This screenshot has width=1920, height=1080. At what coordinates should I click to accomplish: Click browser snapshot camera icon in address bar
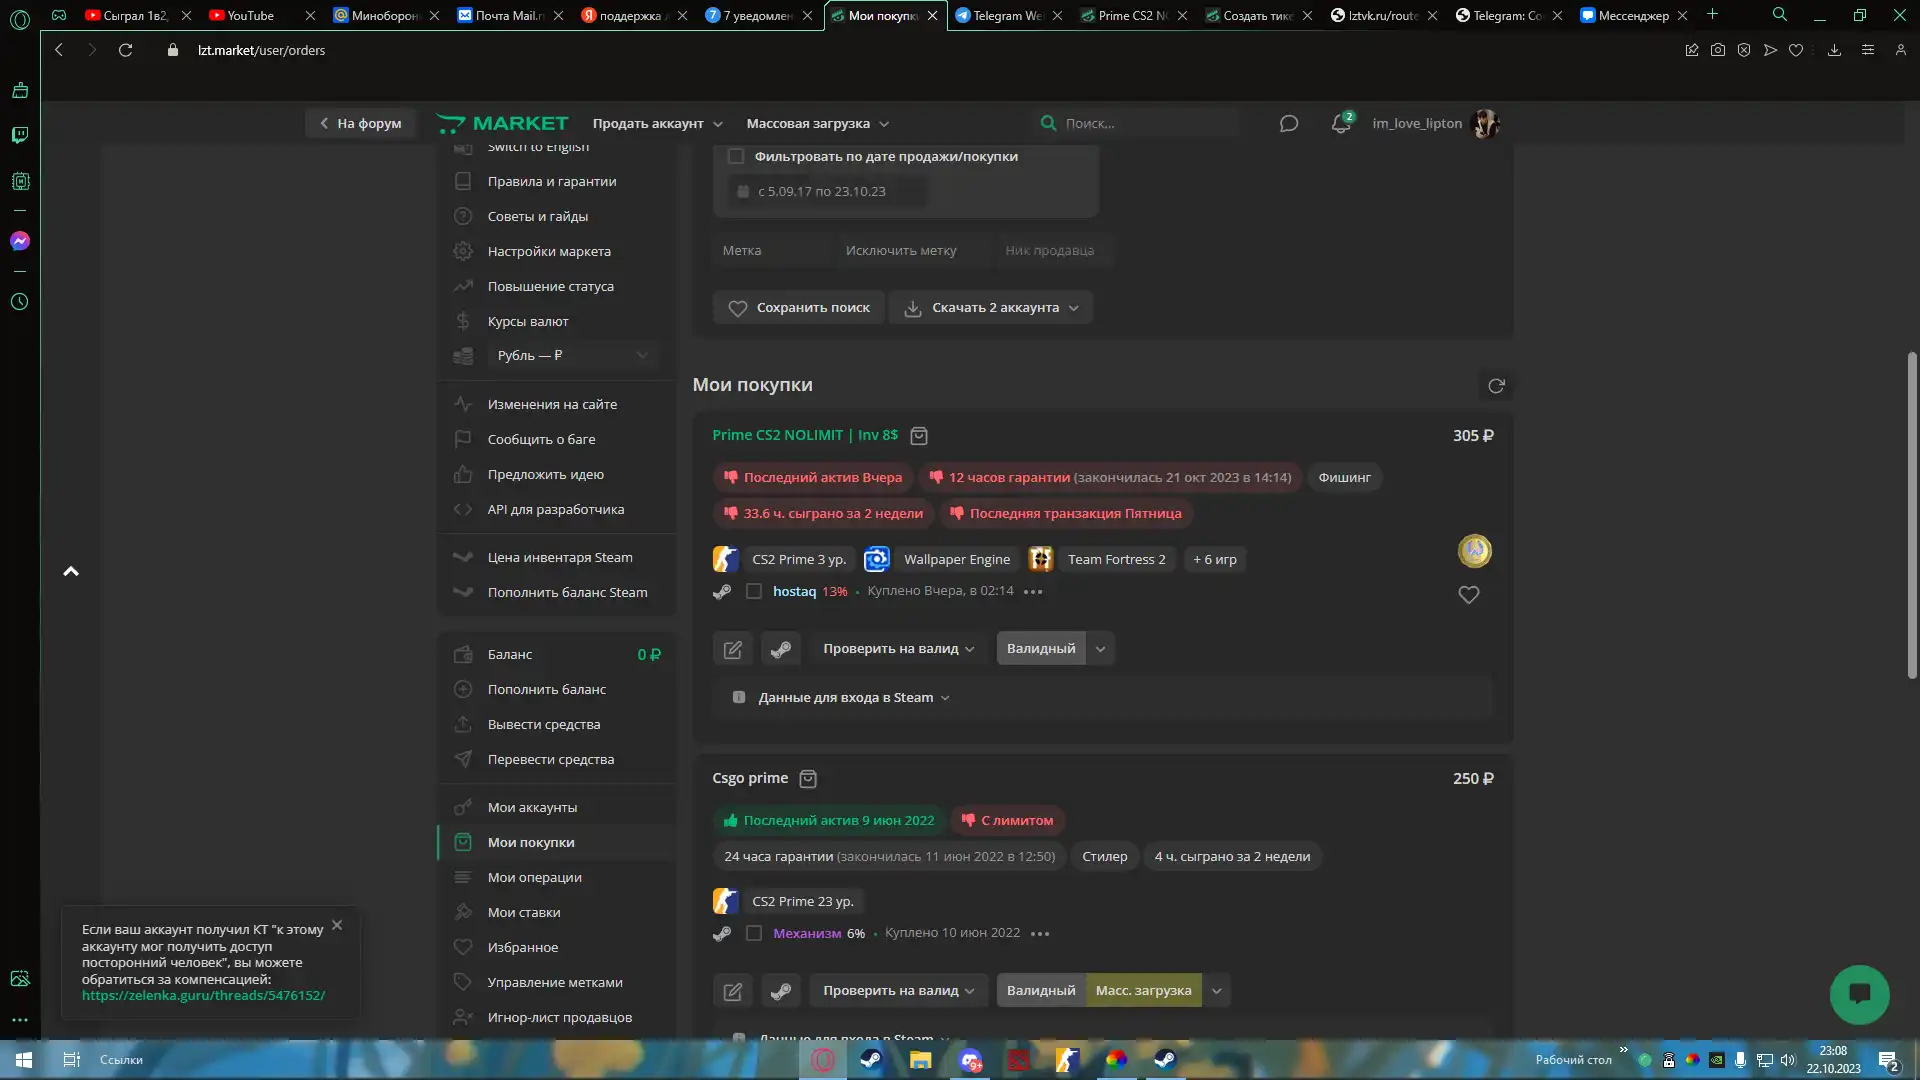[1718, 50]
